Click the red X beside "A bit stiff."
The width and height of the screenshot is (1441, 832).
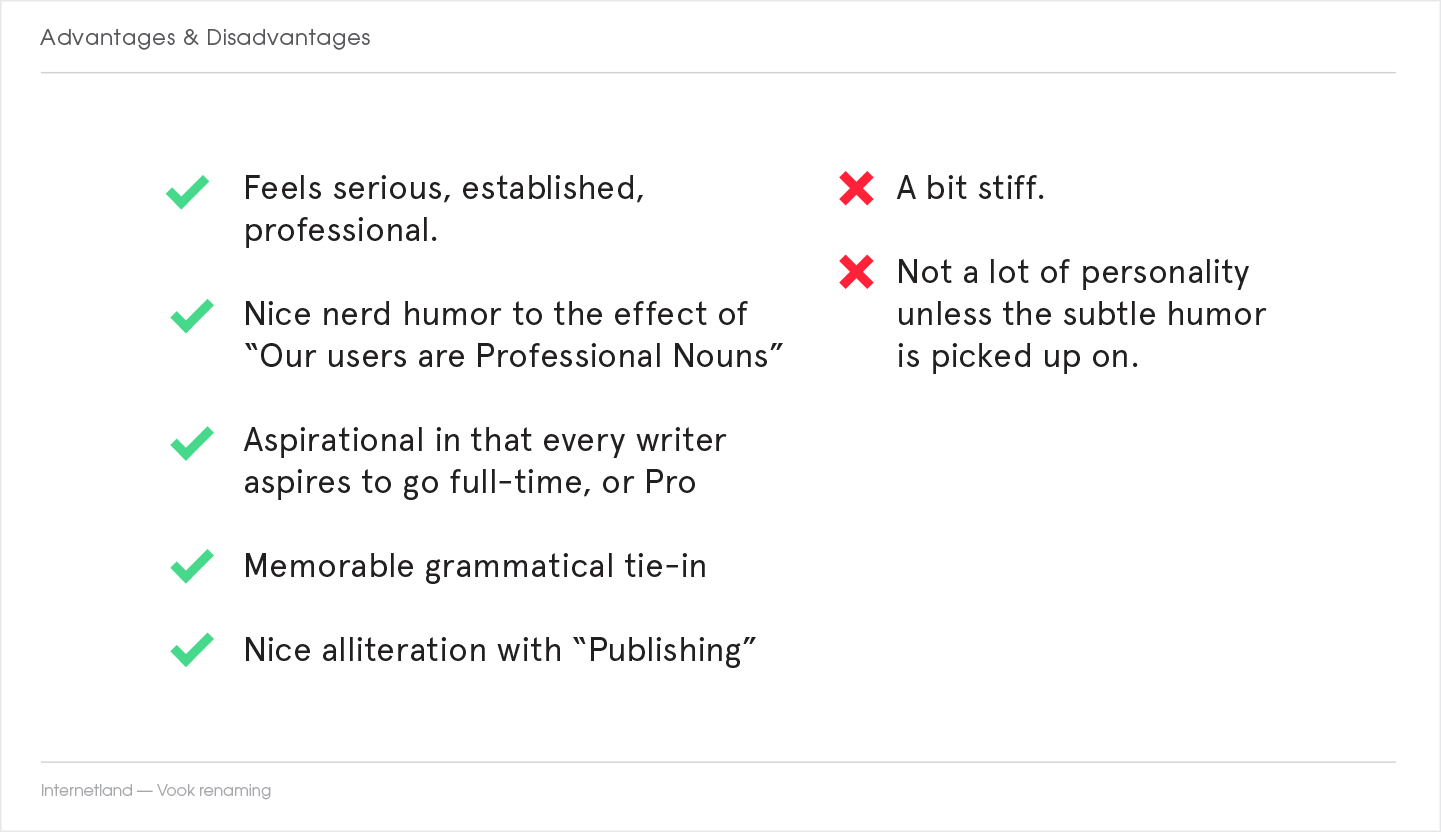pyautogui.click(x=856, y=189)
